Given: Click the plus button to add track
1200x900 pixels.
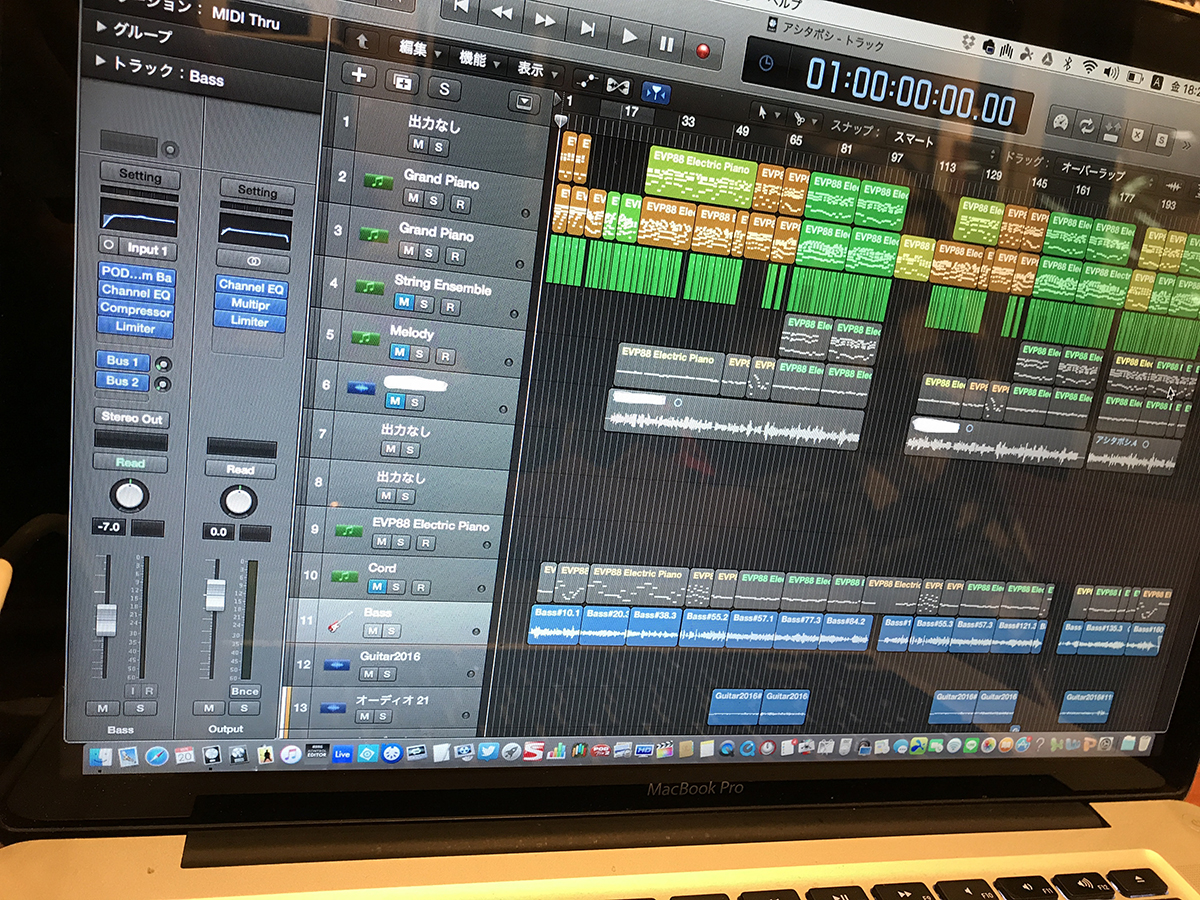Looking at the screenshot, I should coord(359,75).
